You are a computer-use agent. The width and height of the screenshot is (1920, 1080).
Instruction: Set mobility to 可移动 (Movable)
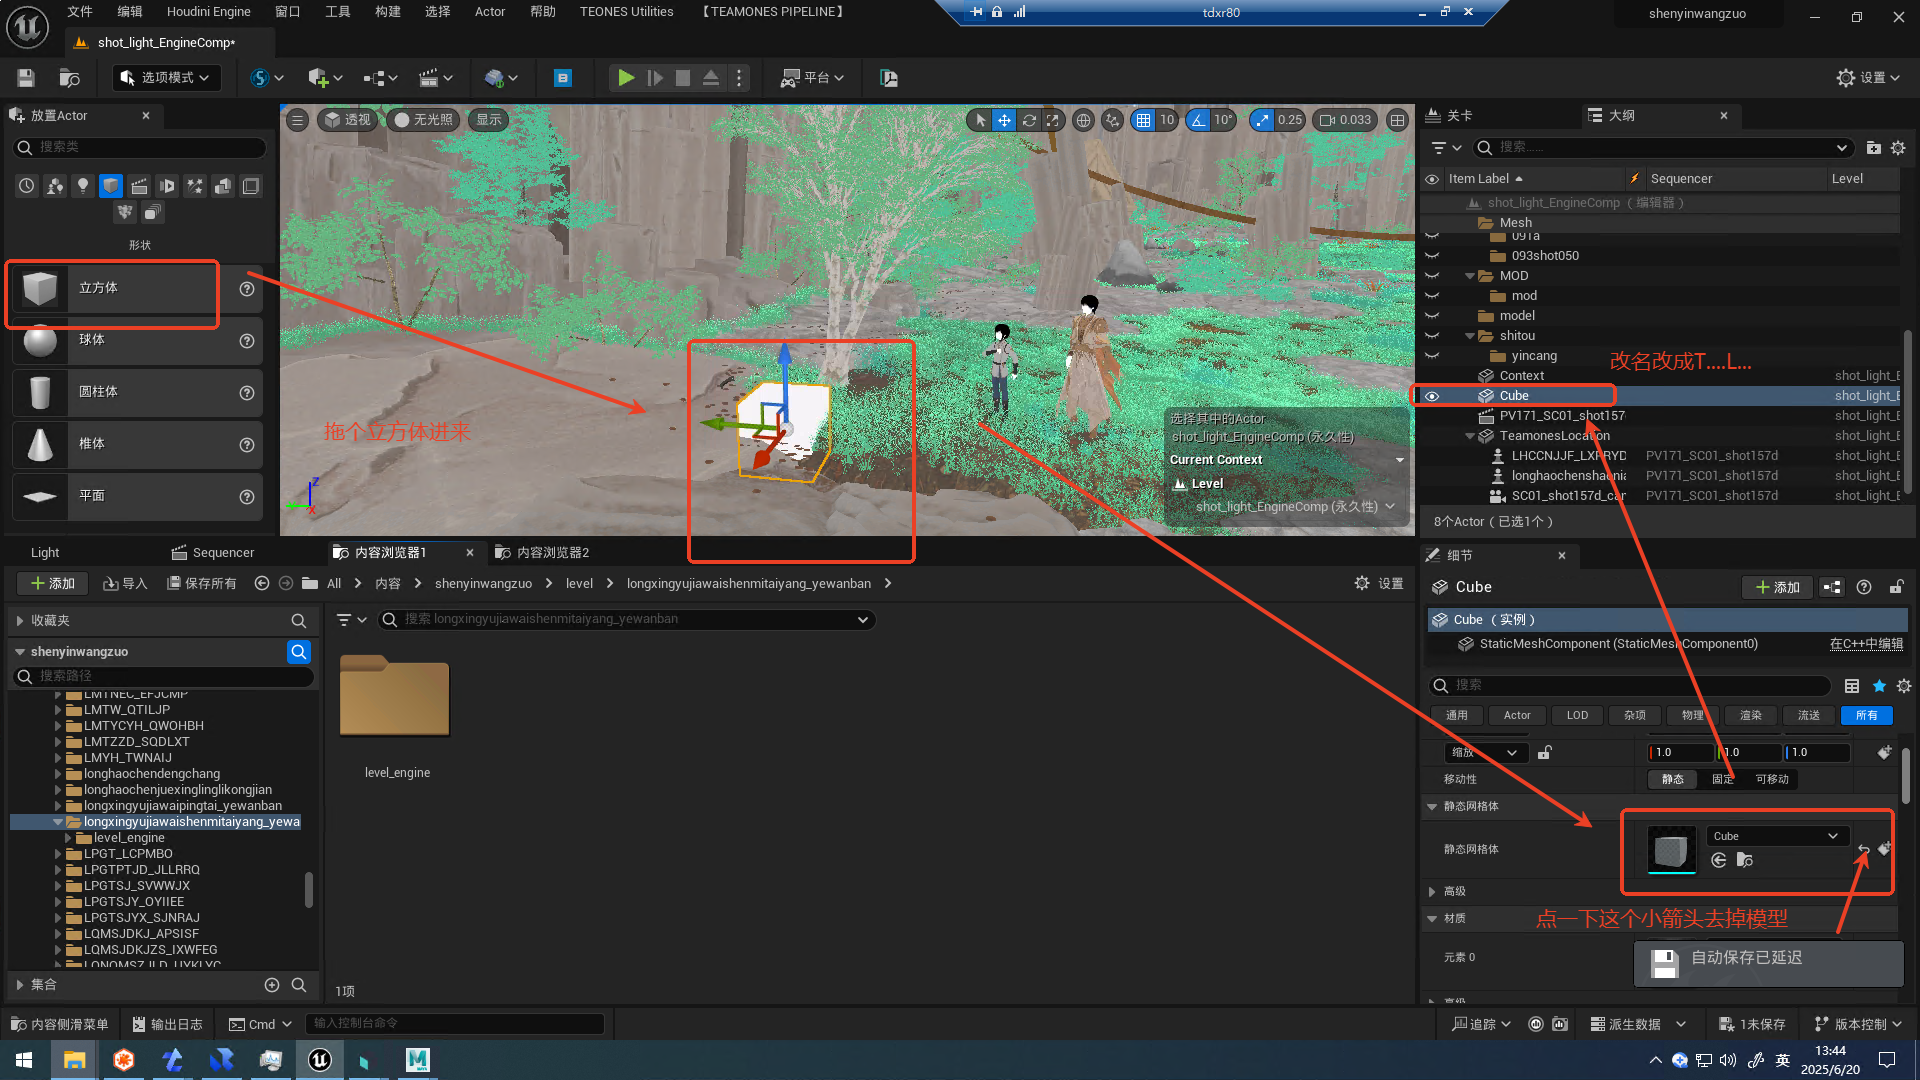coord(1772,779)
